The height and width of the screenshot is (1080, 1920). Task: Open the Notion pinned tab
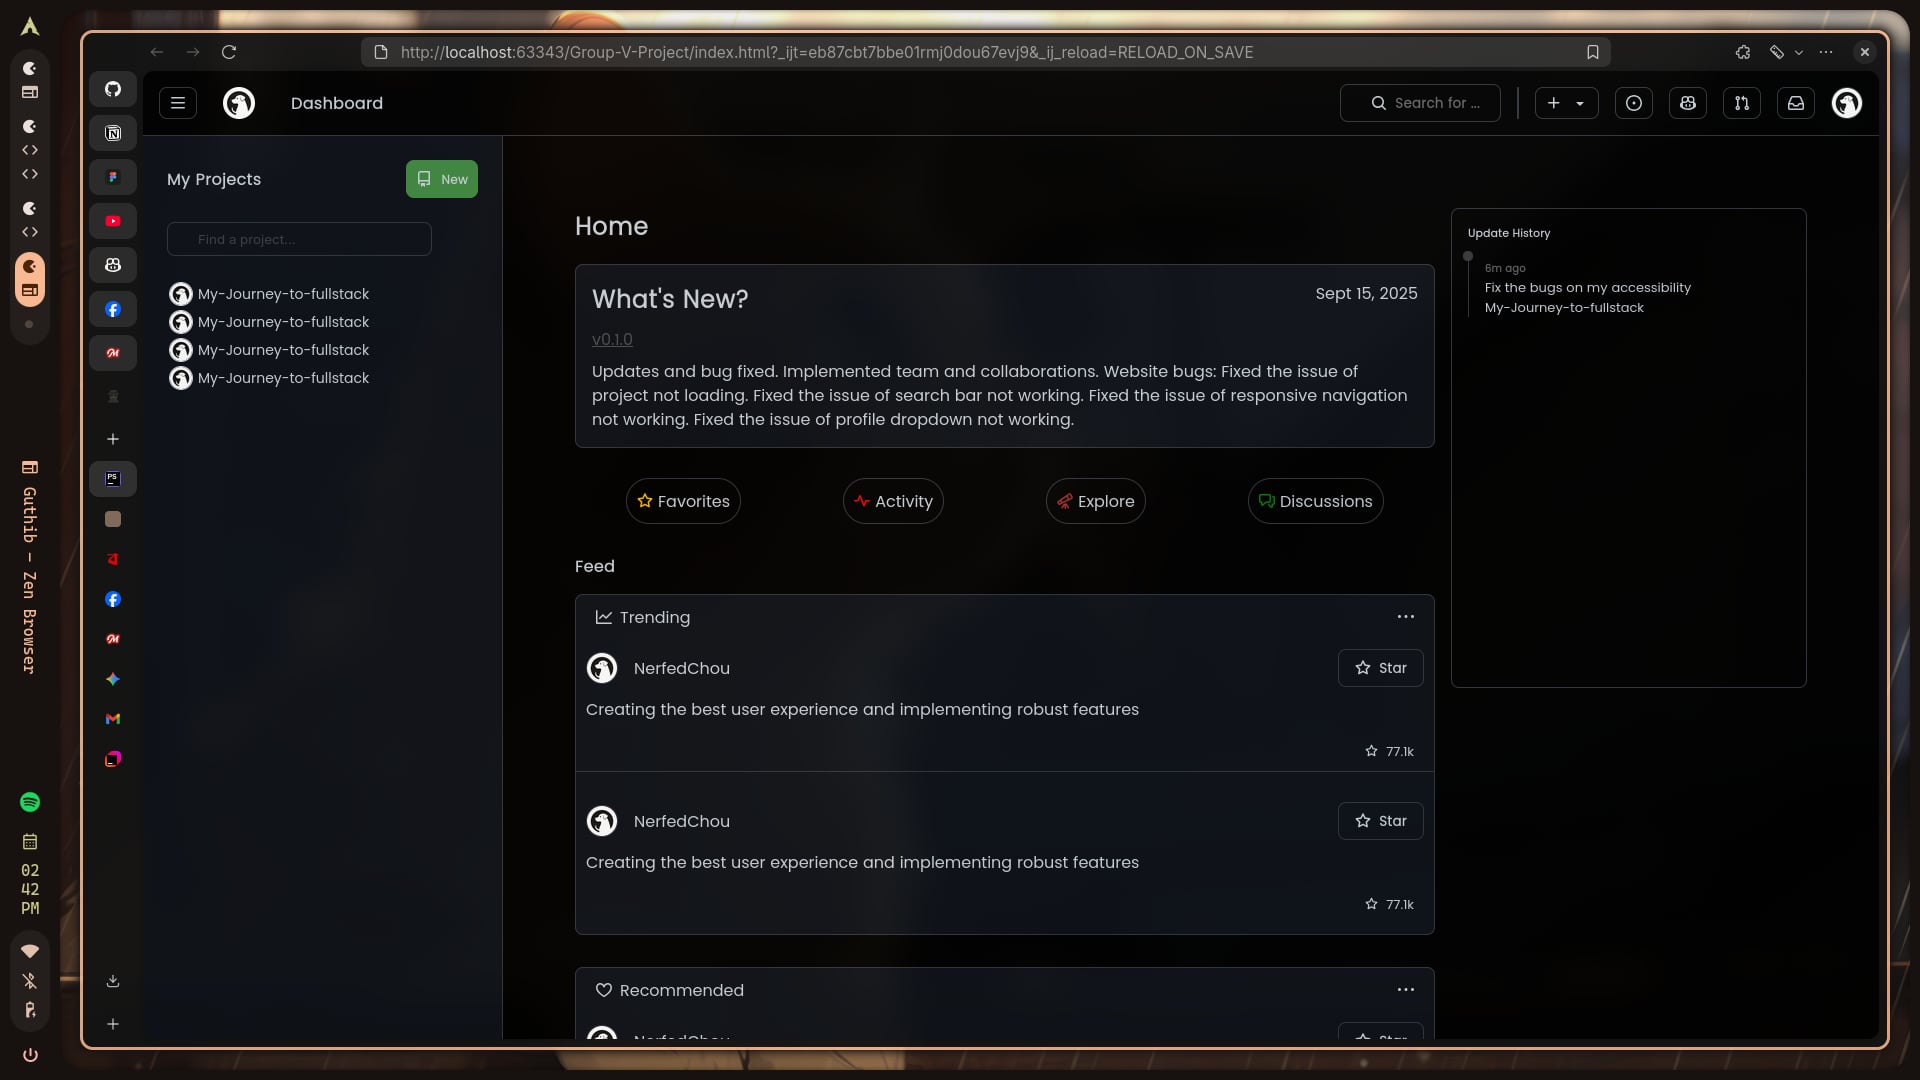(113, 133)
